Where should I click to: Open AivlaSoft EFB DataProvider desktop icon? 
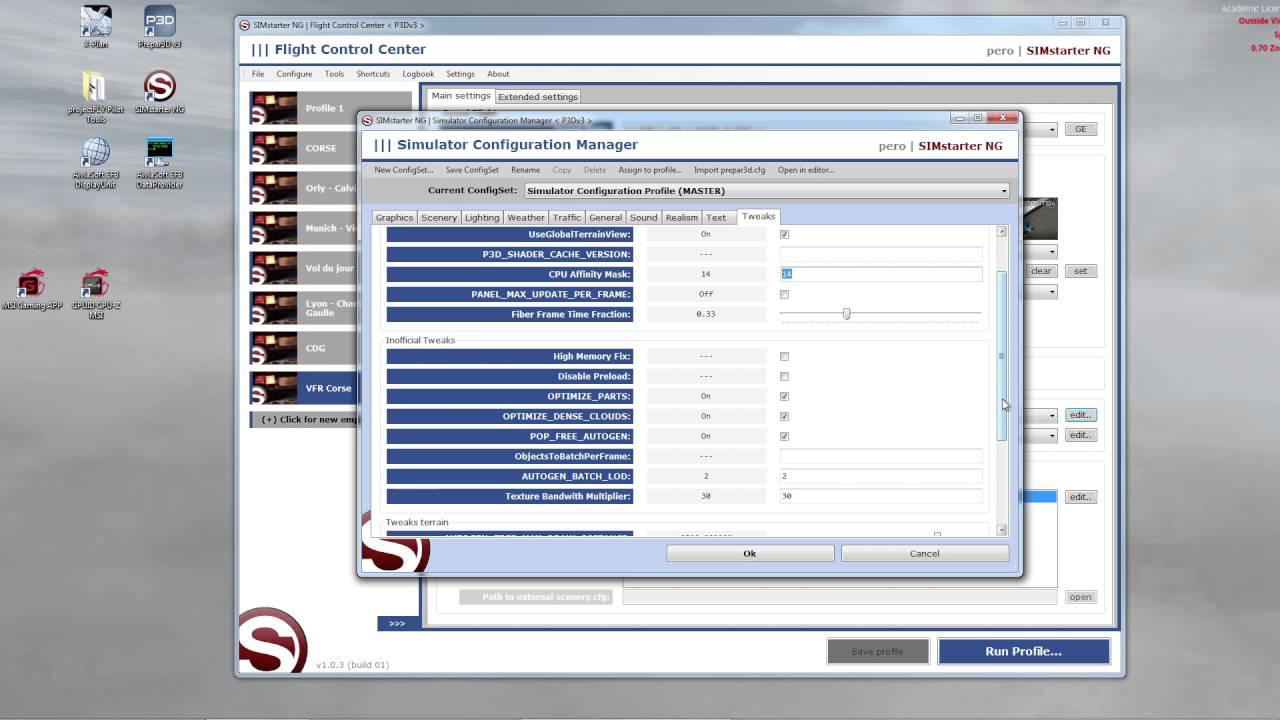(160, 161)
